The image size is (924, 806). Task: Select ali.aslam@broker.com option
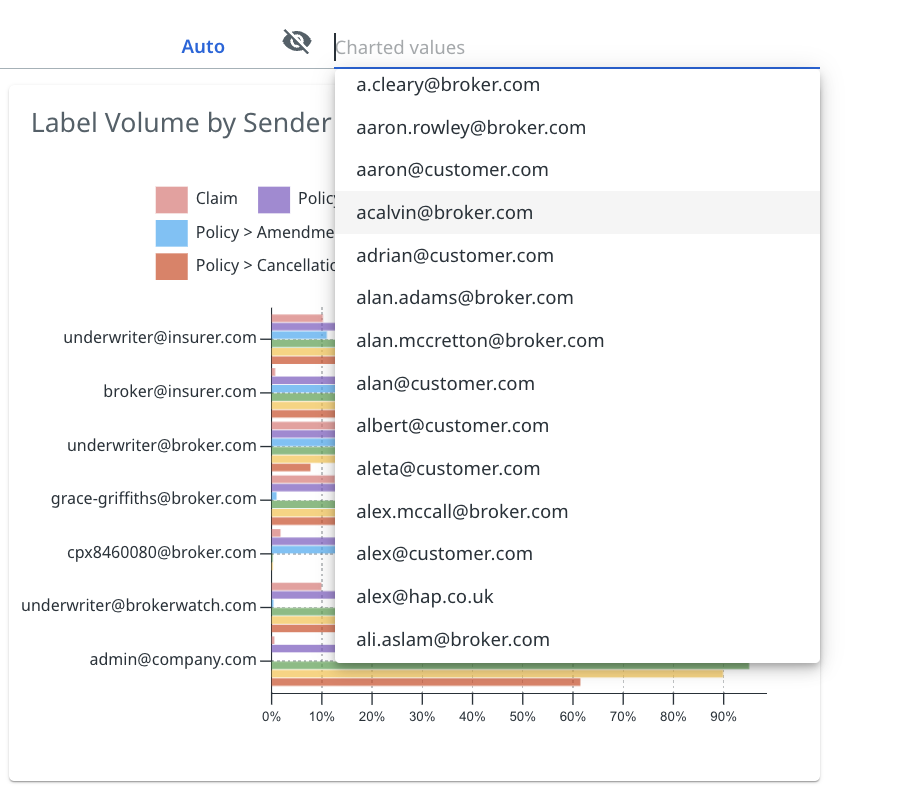[x=453, y=640]
